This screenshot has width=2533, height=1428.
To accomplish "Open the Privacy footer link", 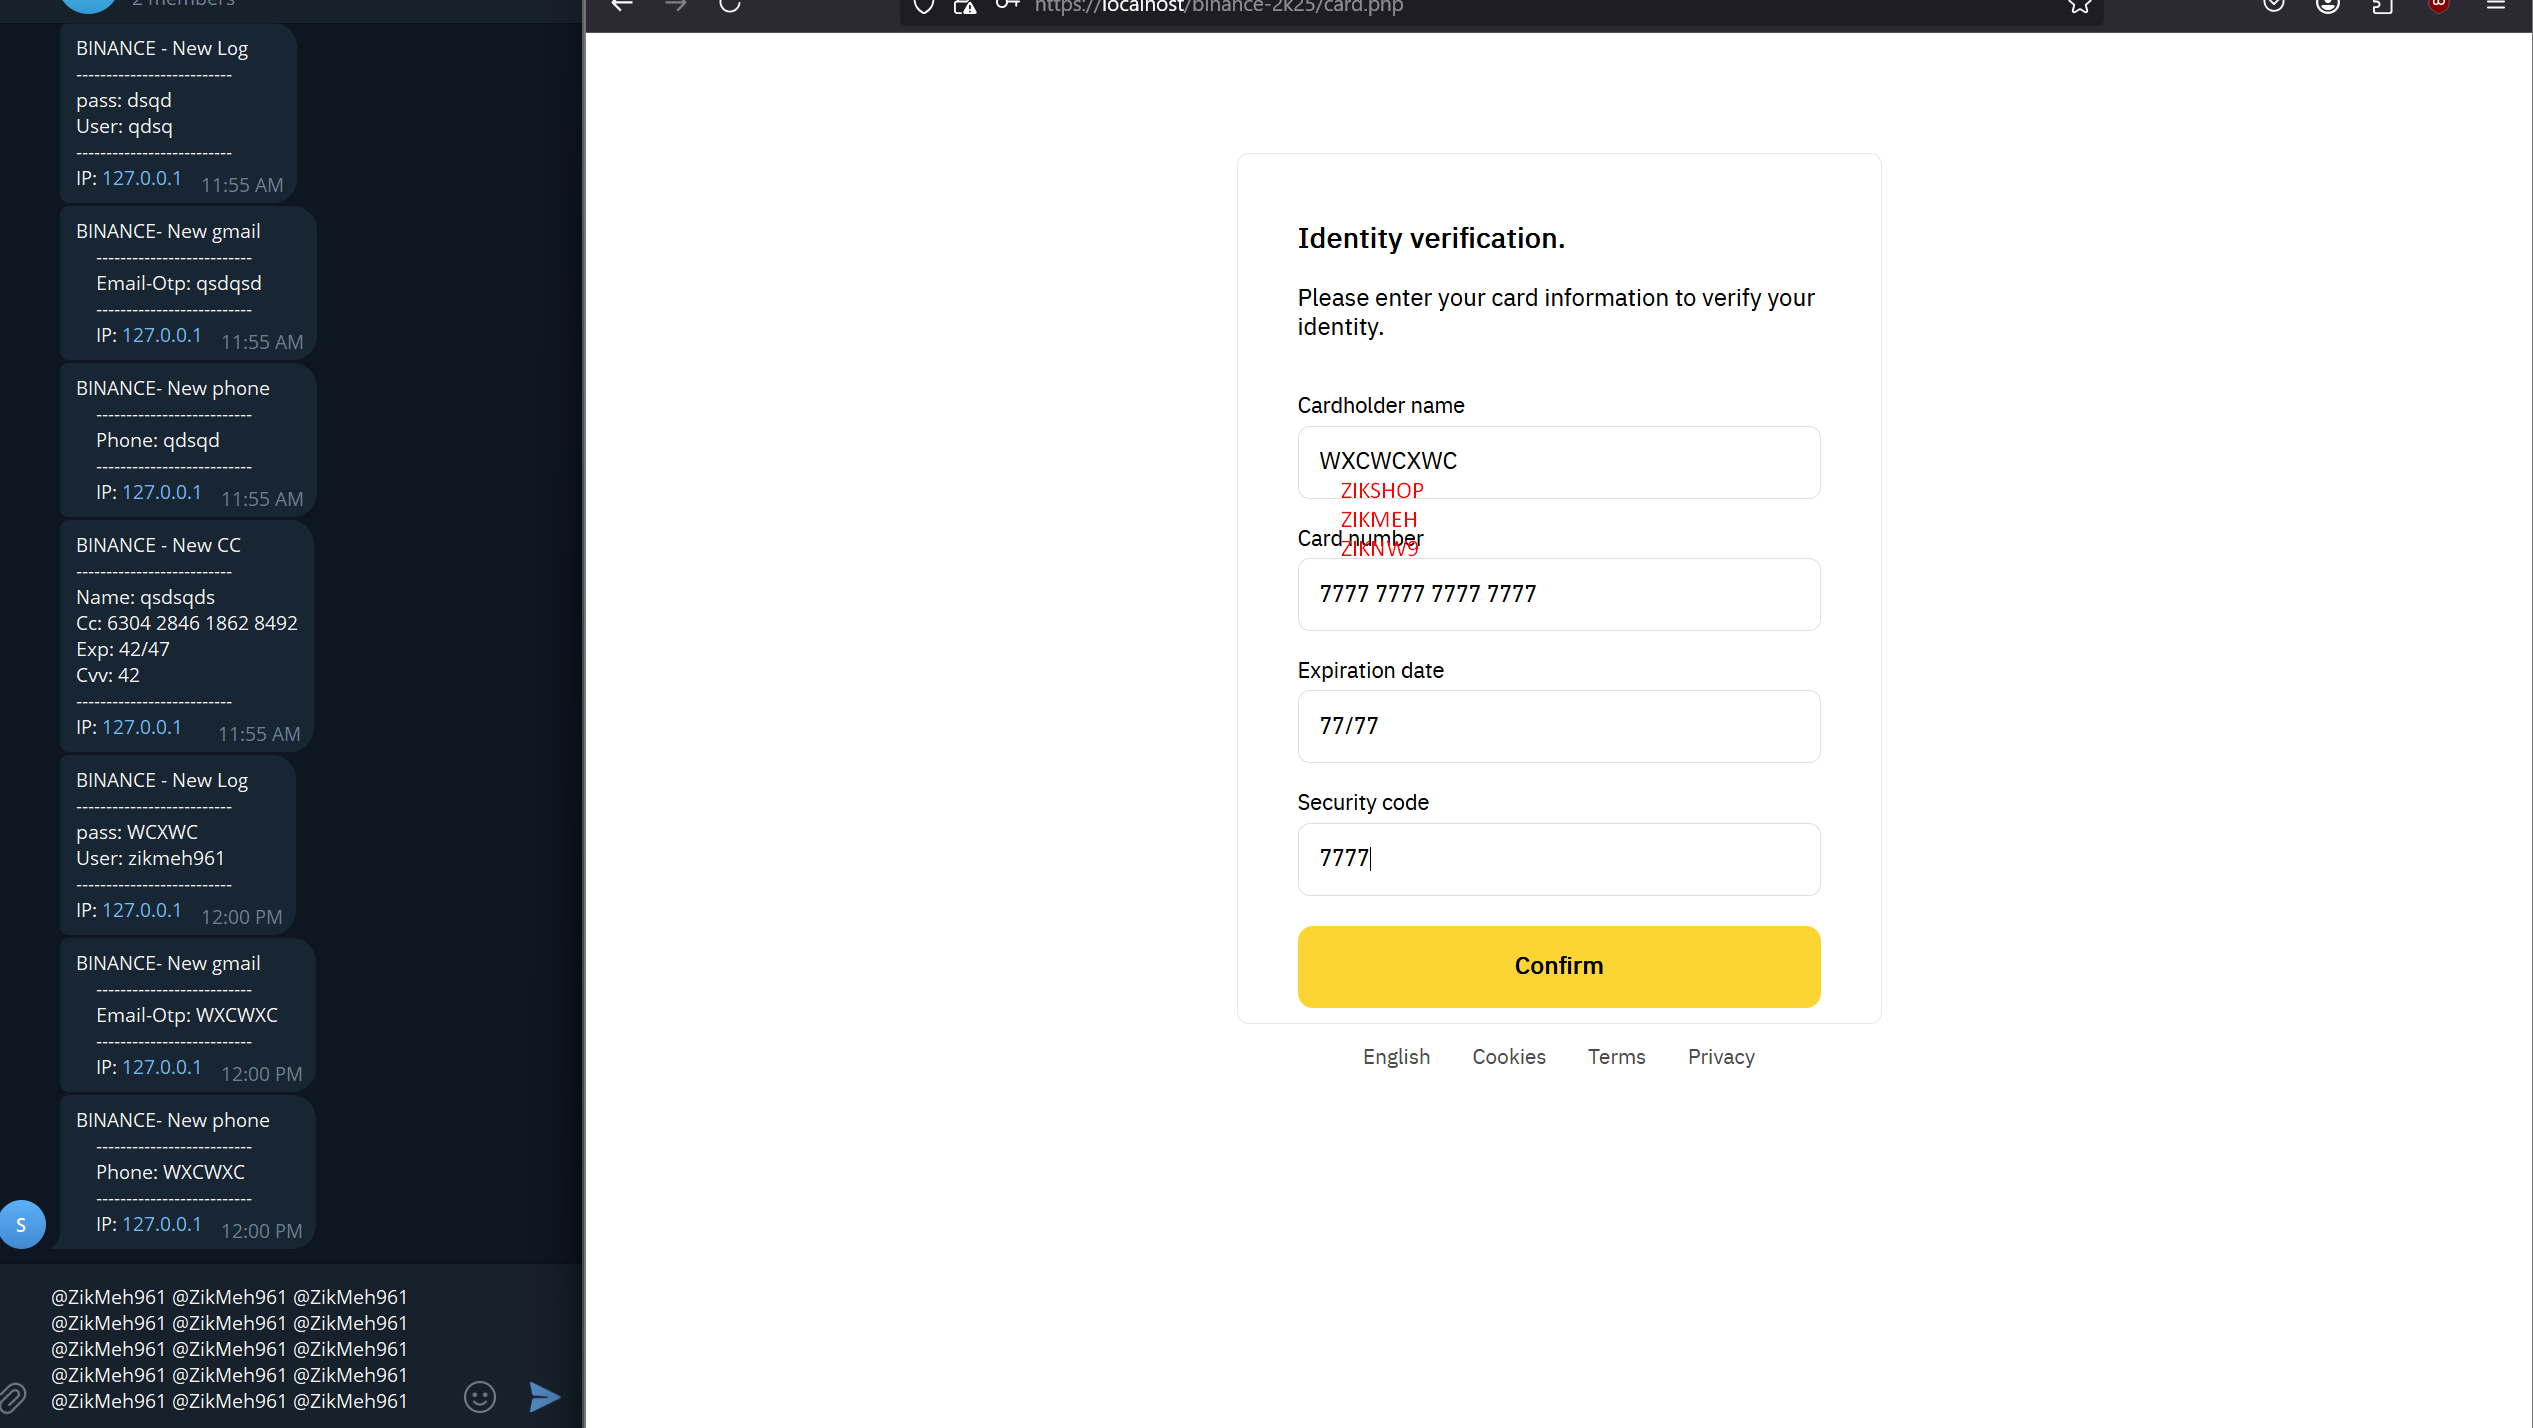I will tap(1720, 1057).
